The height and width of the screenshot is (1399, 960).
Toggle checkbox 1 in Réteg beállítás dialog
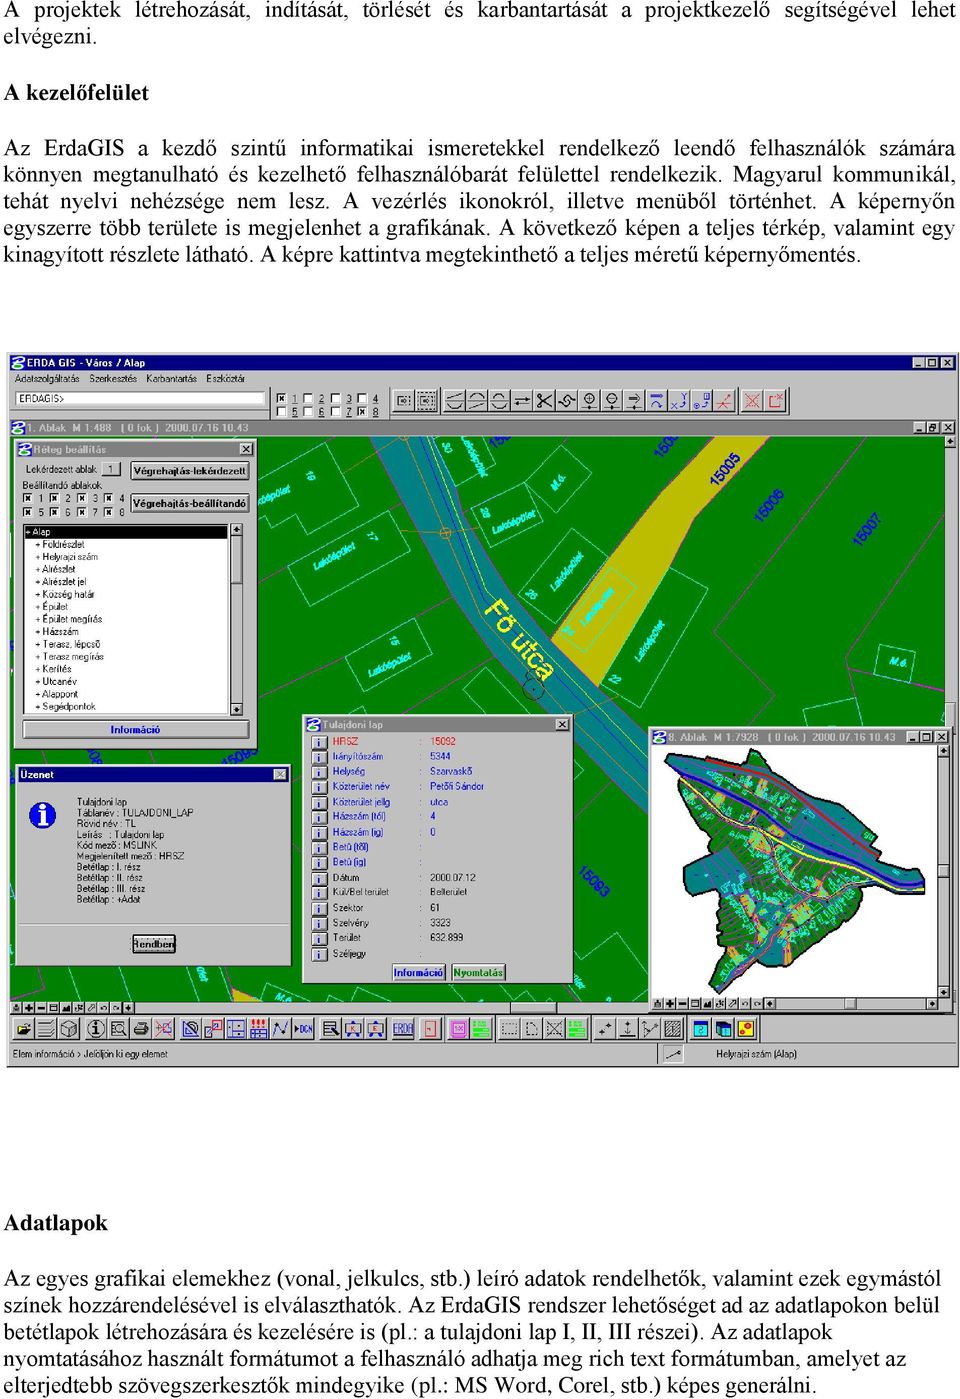(x=28, y=498)
